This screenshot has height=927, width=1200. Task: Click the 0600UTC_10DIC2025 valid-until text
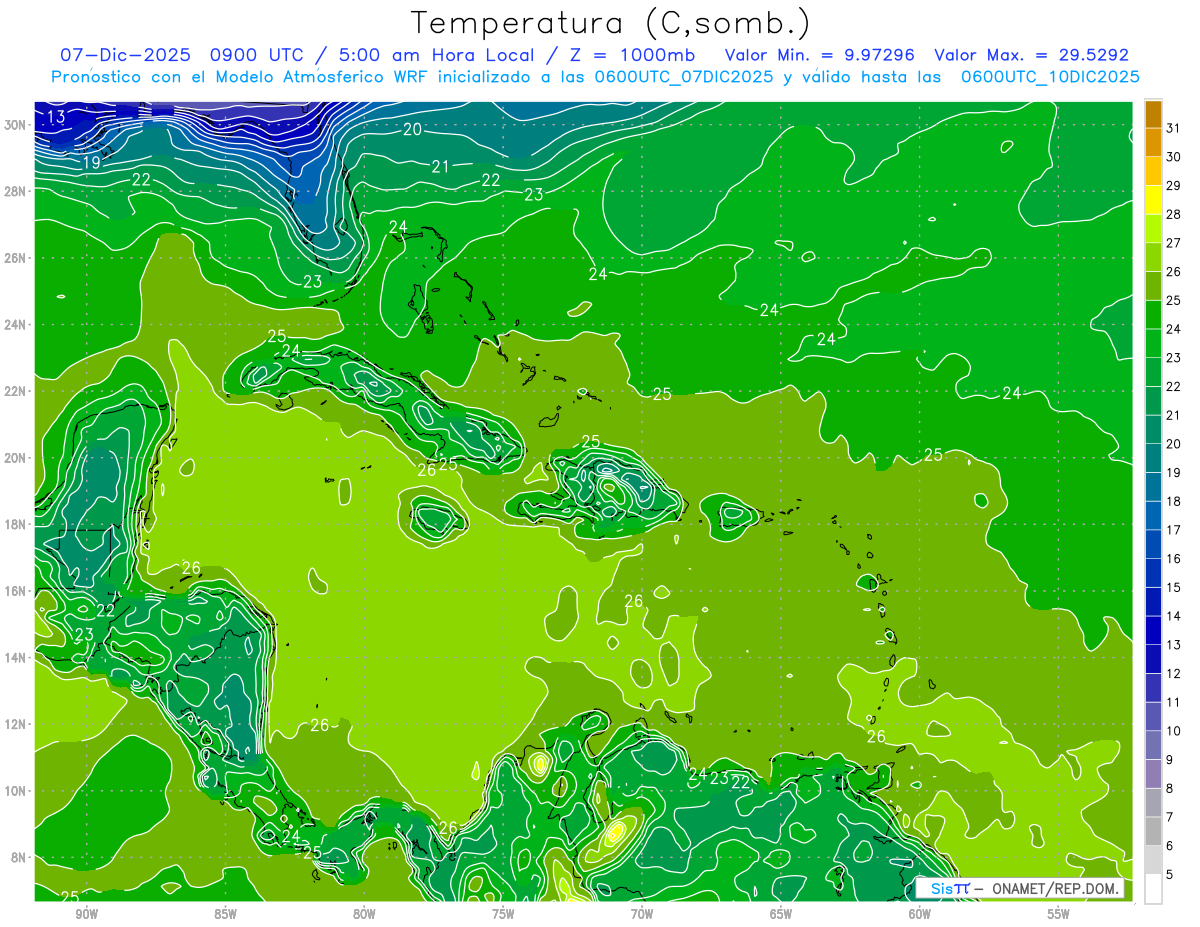(1051, 77)
